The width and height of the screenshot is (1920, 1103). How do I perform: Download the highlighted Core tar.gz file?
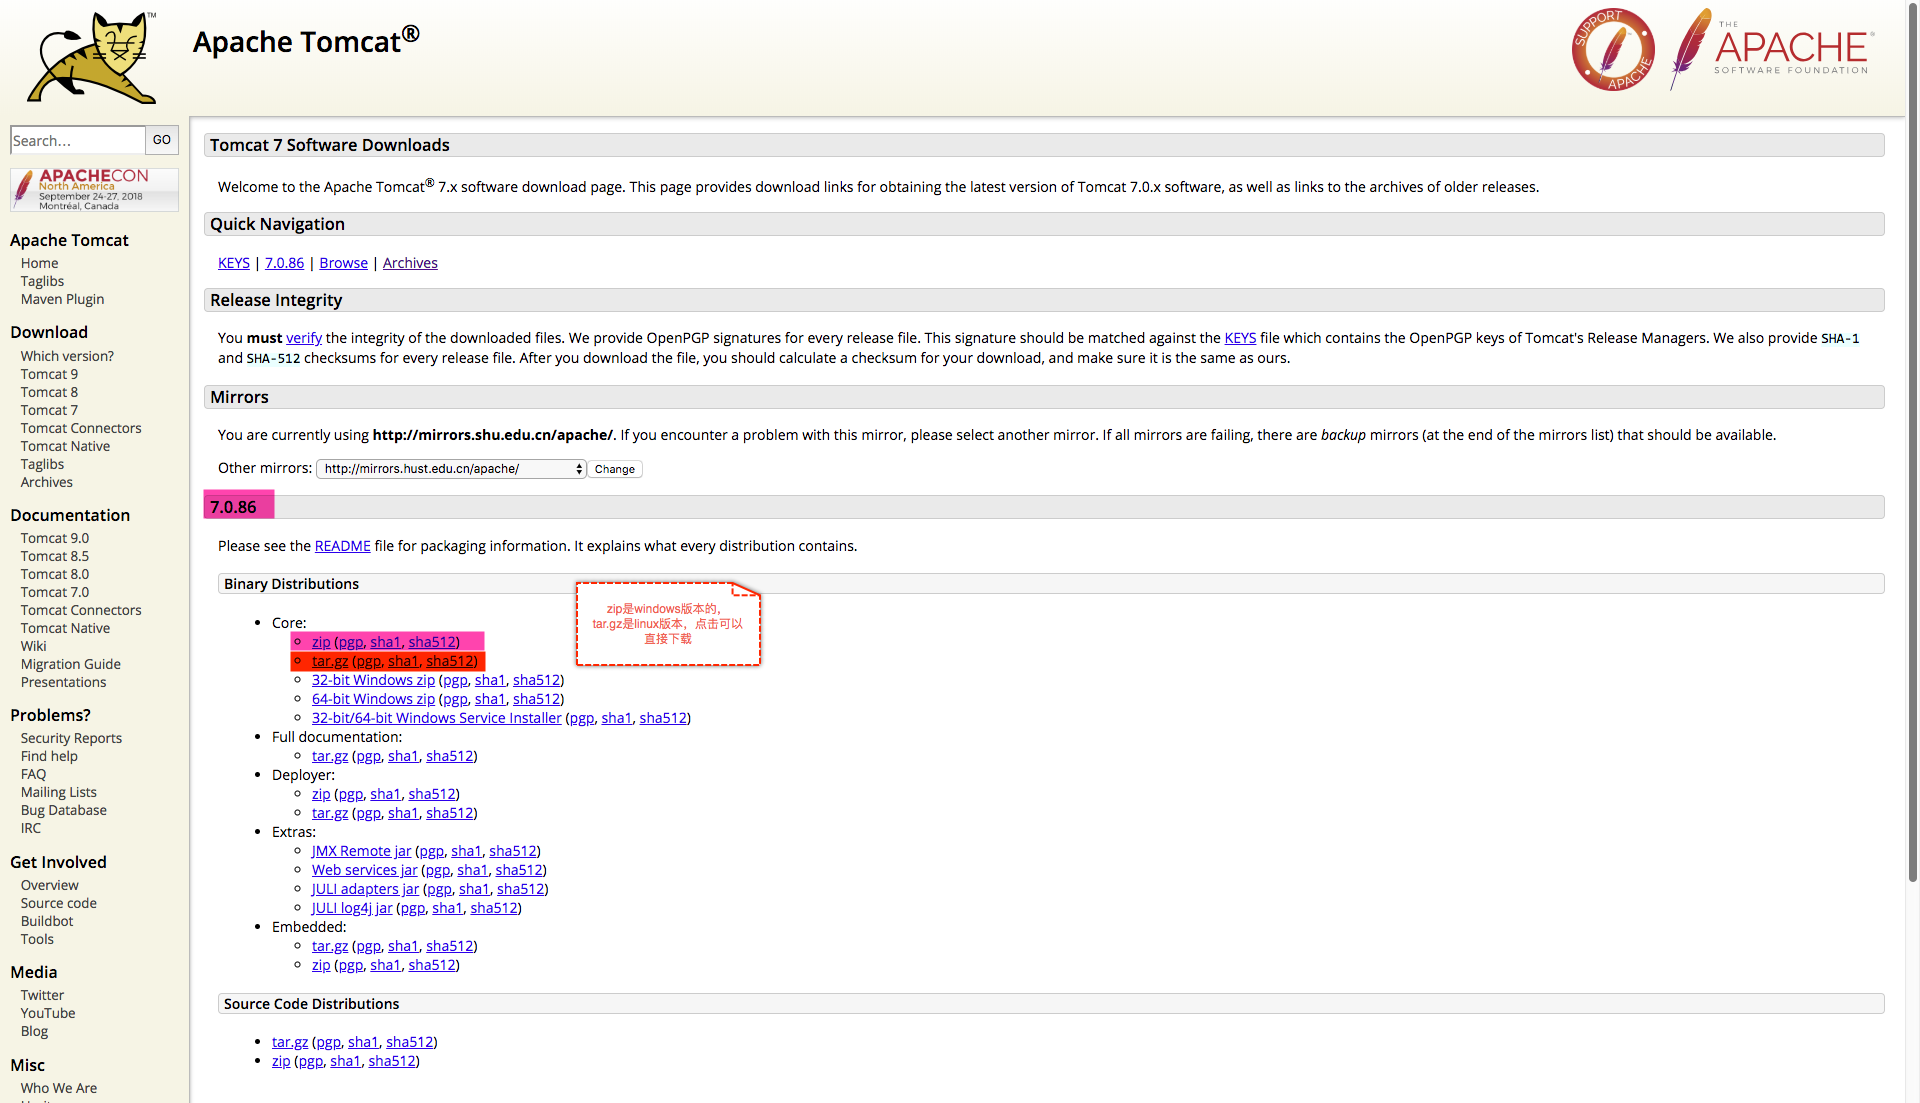point(329,661)
